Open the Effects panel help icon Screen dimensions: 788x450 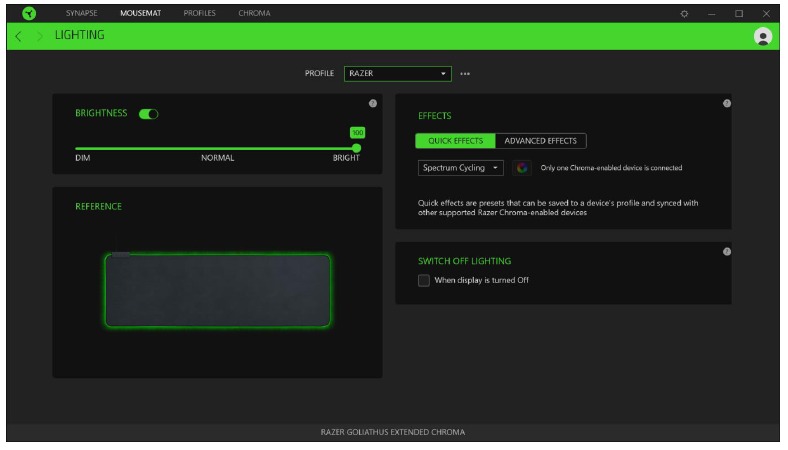pos(727,103)
